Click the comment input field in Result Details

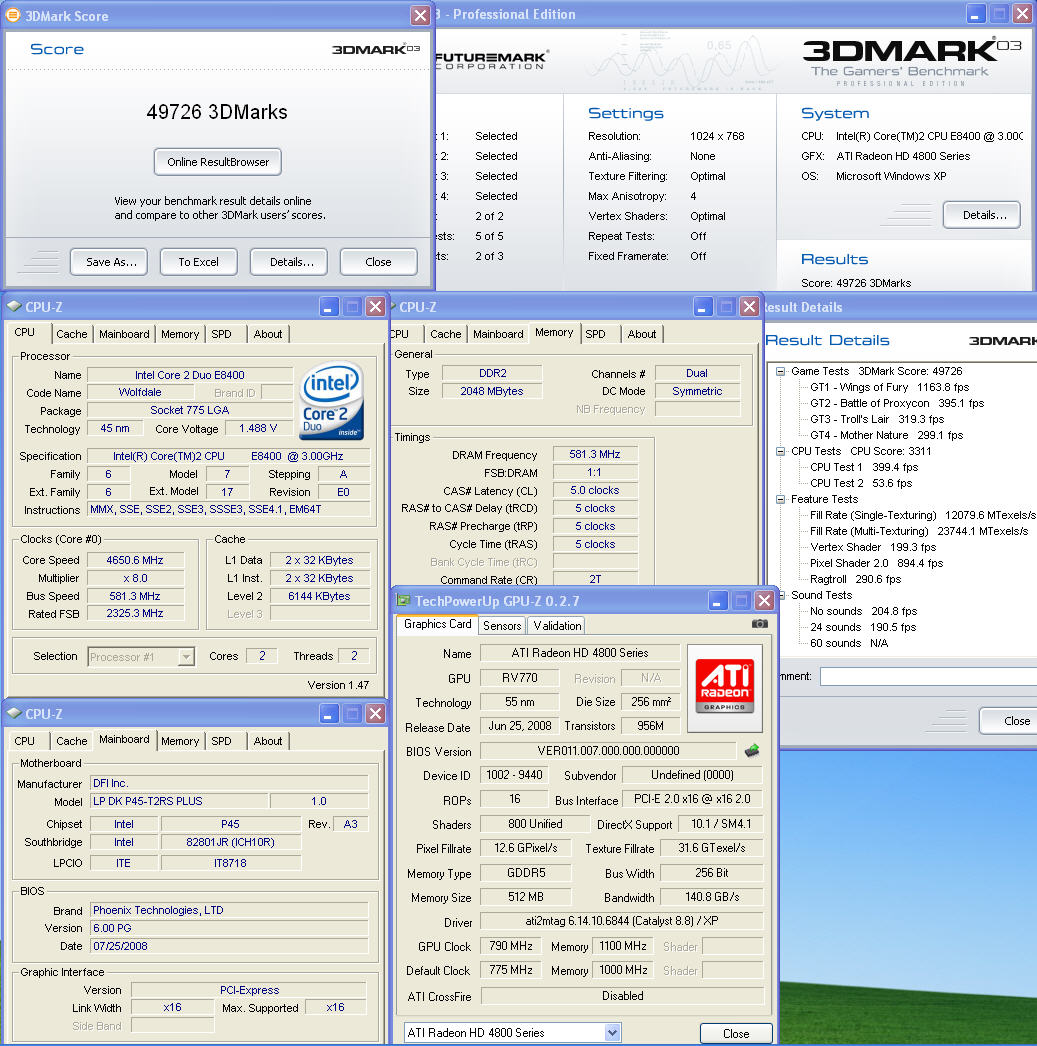(928, 676)
